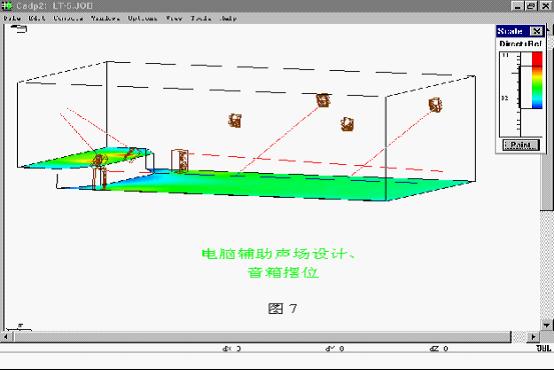Click the Cadp2 application icon in title bar
The height and width of the screenshot is (370, 554).
coord(7,6)
